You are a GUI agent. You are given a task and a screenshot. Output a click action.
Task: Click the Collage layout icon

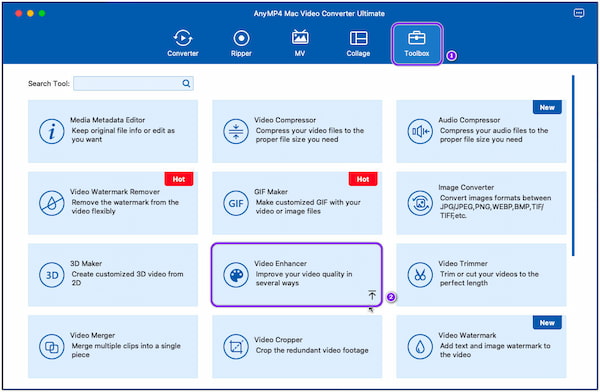tap(358, 38)
